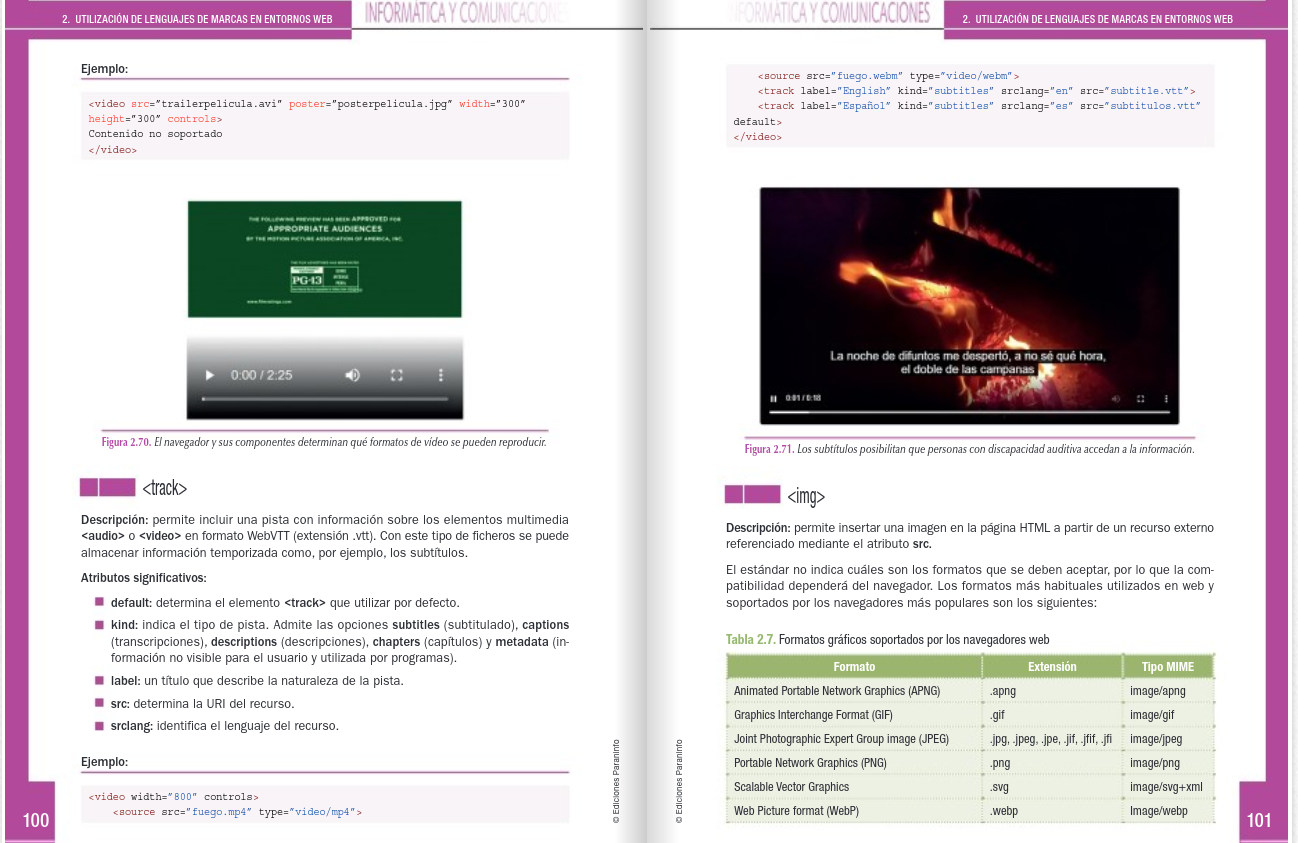The height and width of the screenshot is (843, 1298).
Task: Click the 'Tabla 2.7' caption label
Action: 750,639
